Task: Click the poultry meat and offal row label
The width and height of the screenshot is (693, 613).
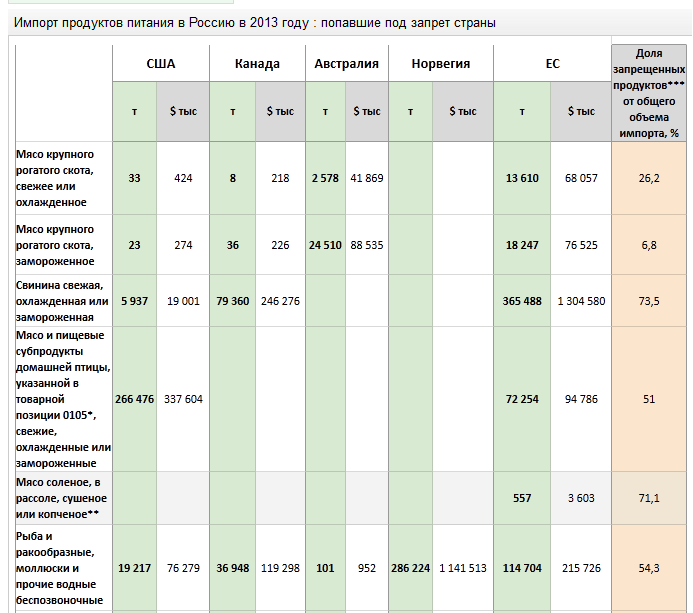Action: [x=62, y=399]
